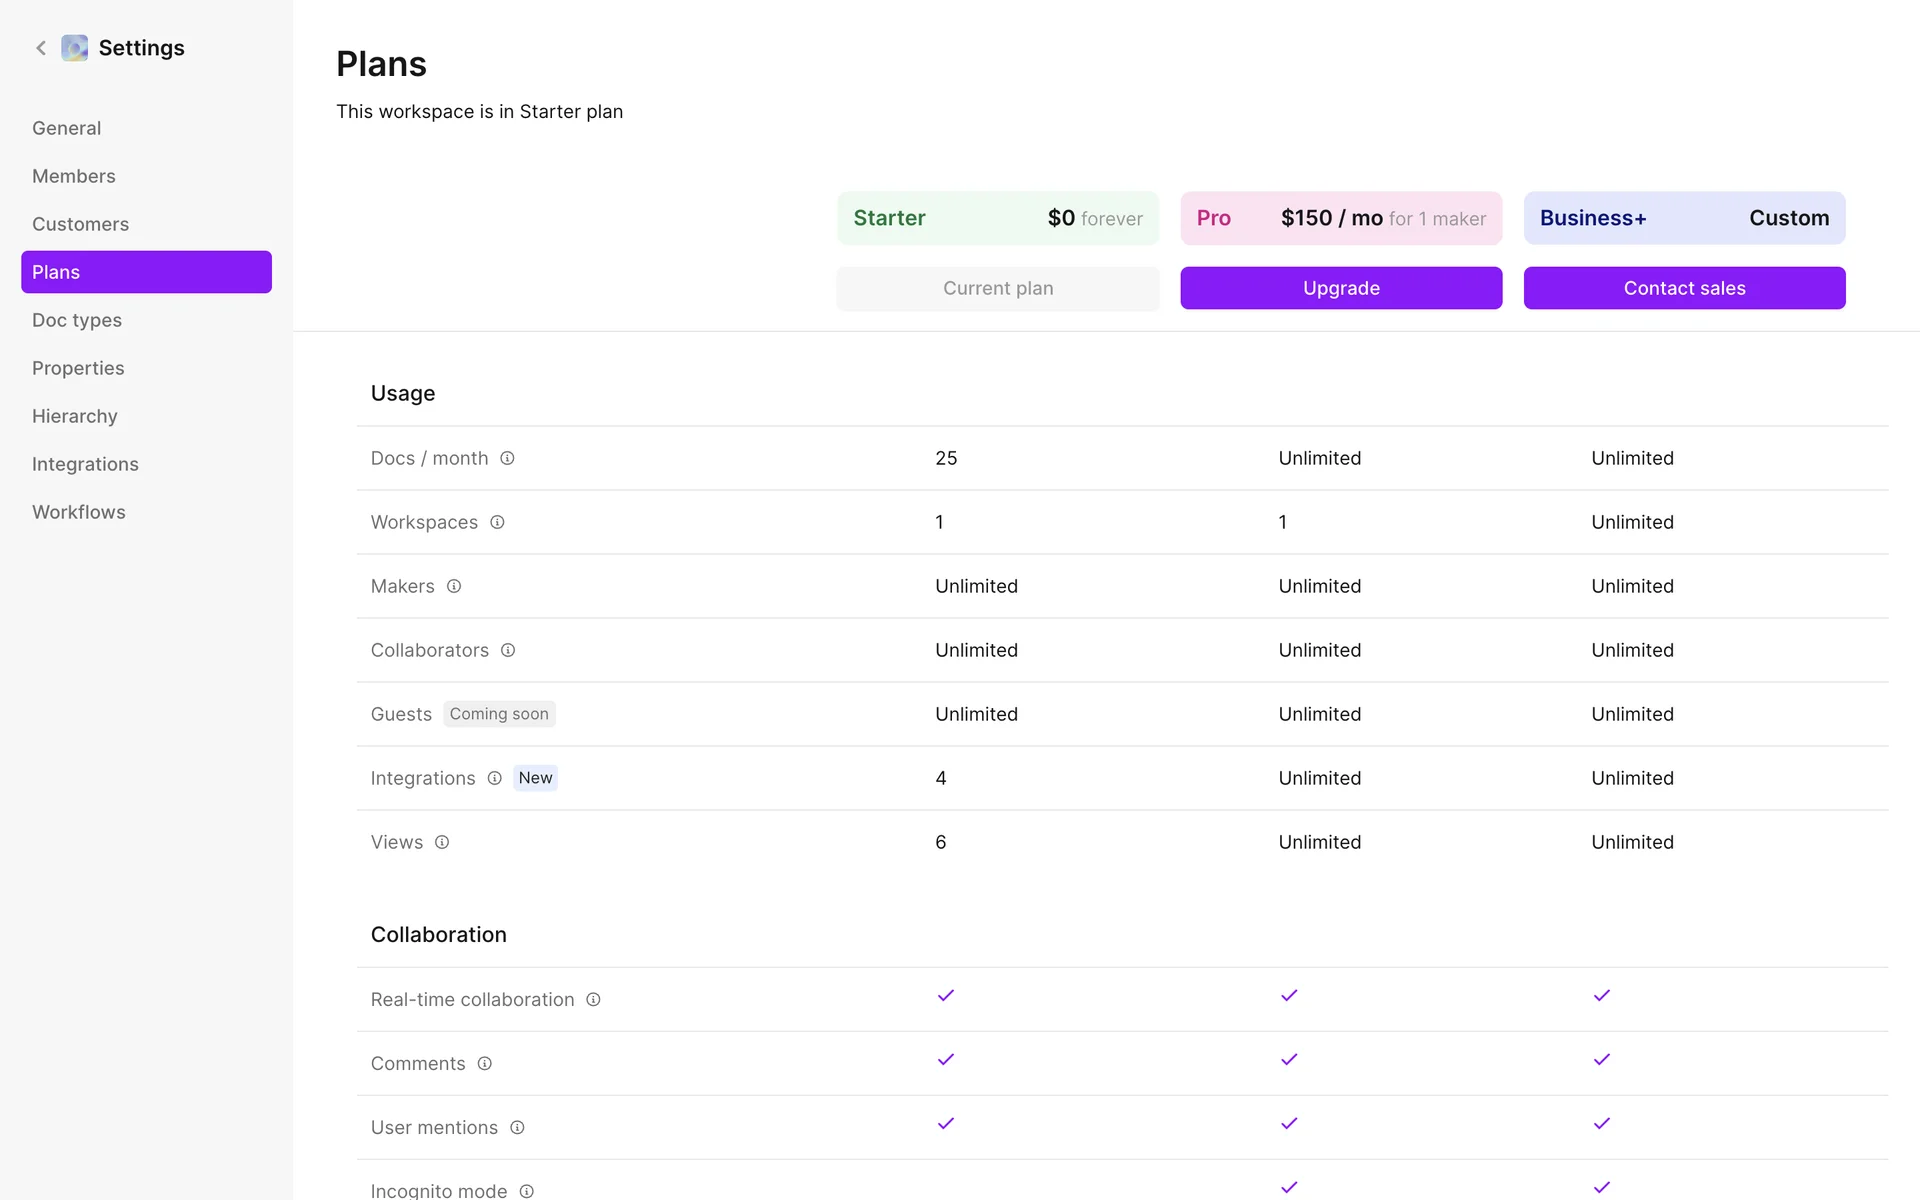Click info icon next to Docs / month
This screenshot has height=1200, width=1920.
[507, 458]
